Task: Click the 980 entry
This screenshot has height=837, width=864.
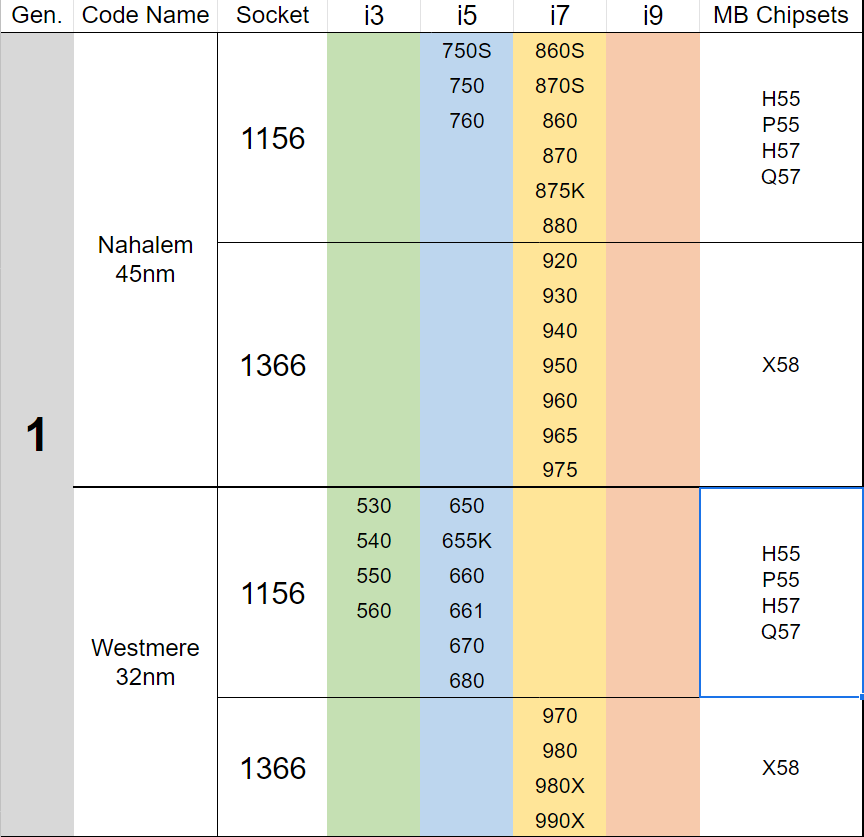Action: [x=560, y=750]
